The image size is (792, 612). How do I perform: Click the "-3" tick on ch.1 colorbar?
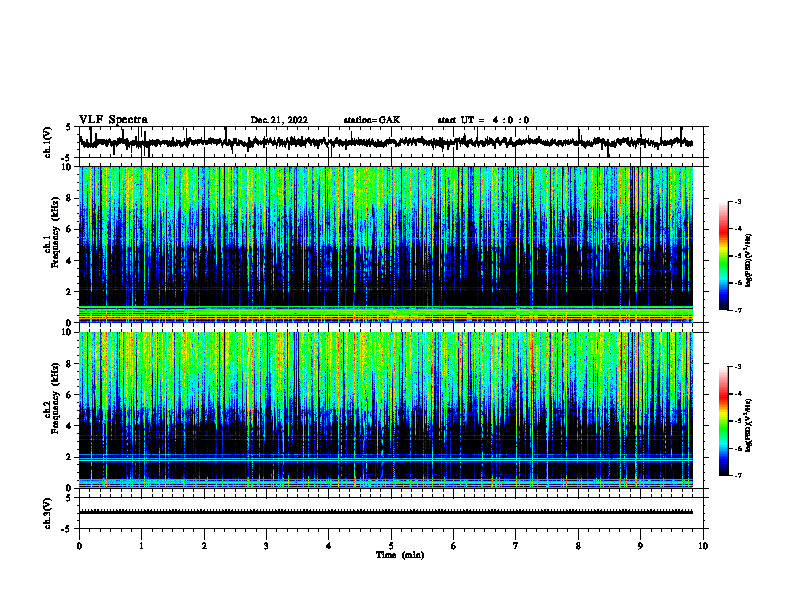coord(738,202)
